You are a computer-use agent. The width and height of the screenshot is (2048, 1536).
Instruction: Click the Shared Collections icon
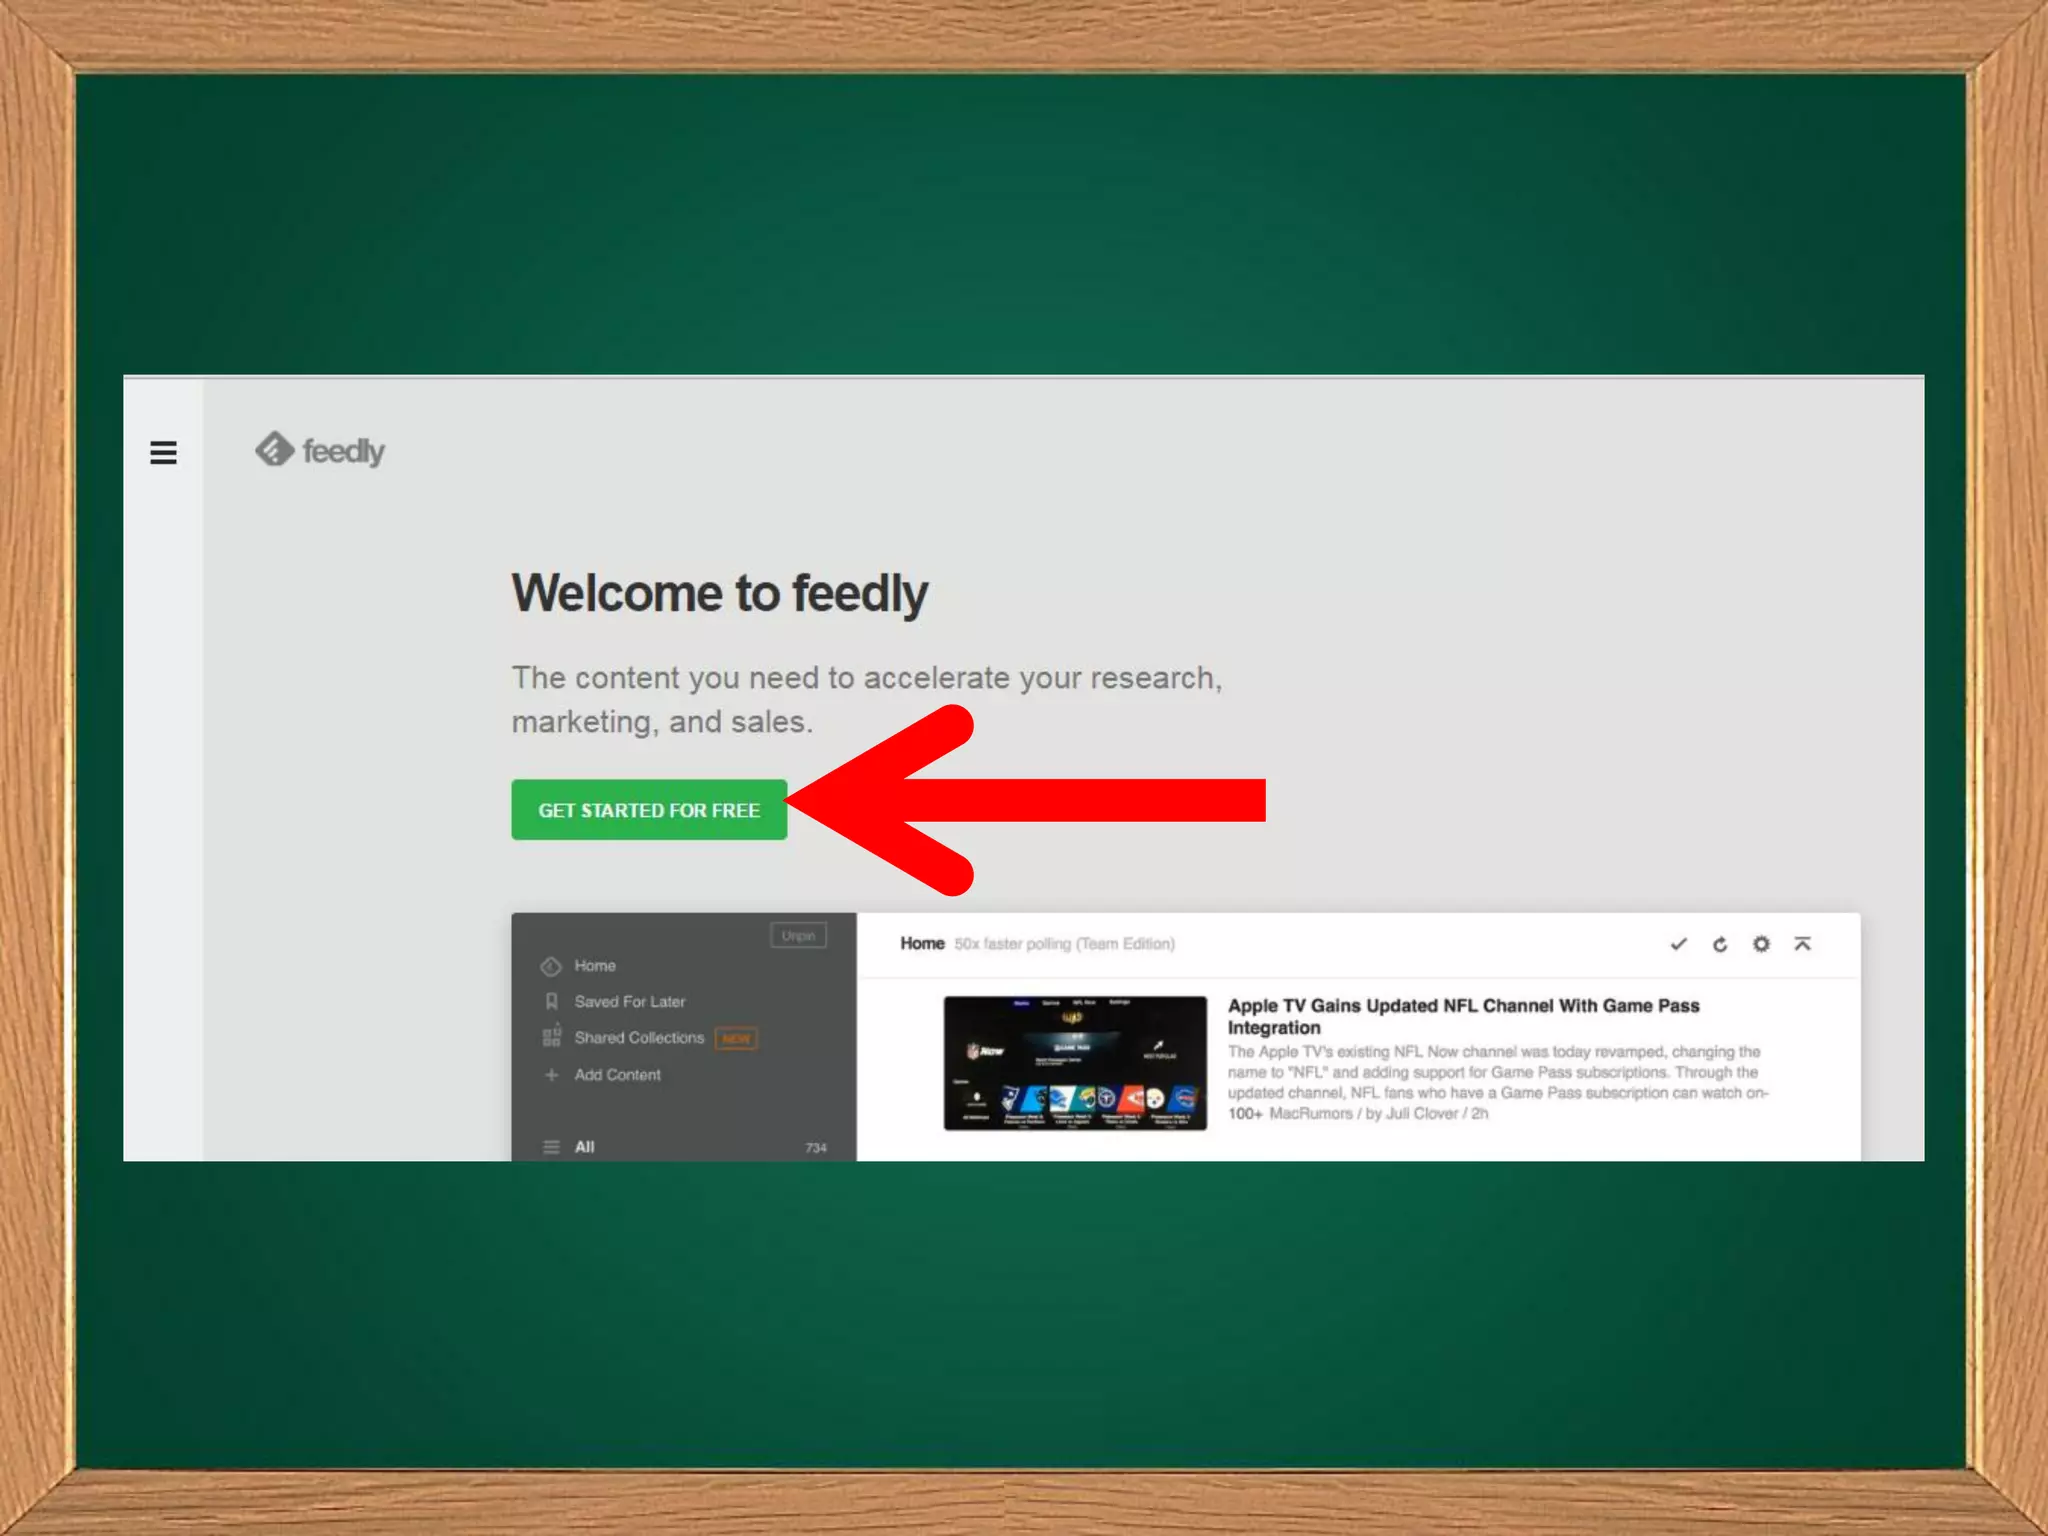click(x=551, y=1037)
